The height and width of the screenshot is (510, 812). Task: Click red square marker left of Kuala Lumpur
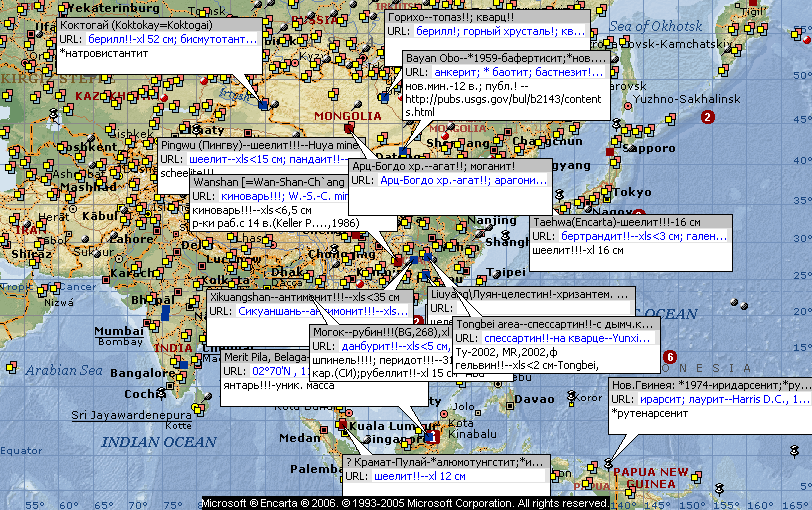(x=342, y=425)
